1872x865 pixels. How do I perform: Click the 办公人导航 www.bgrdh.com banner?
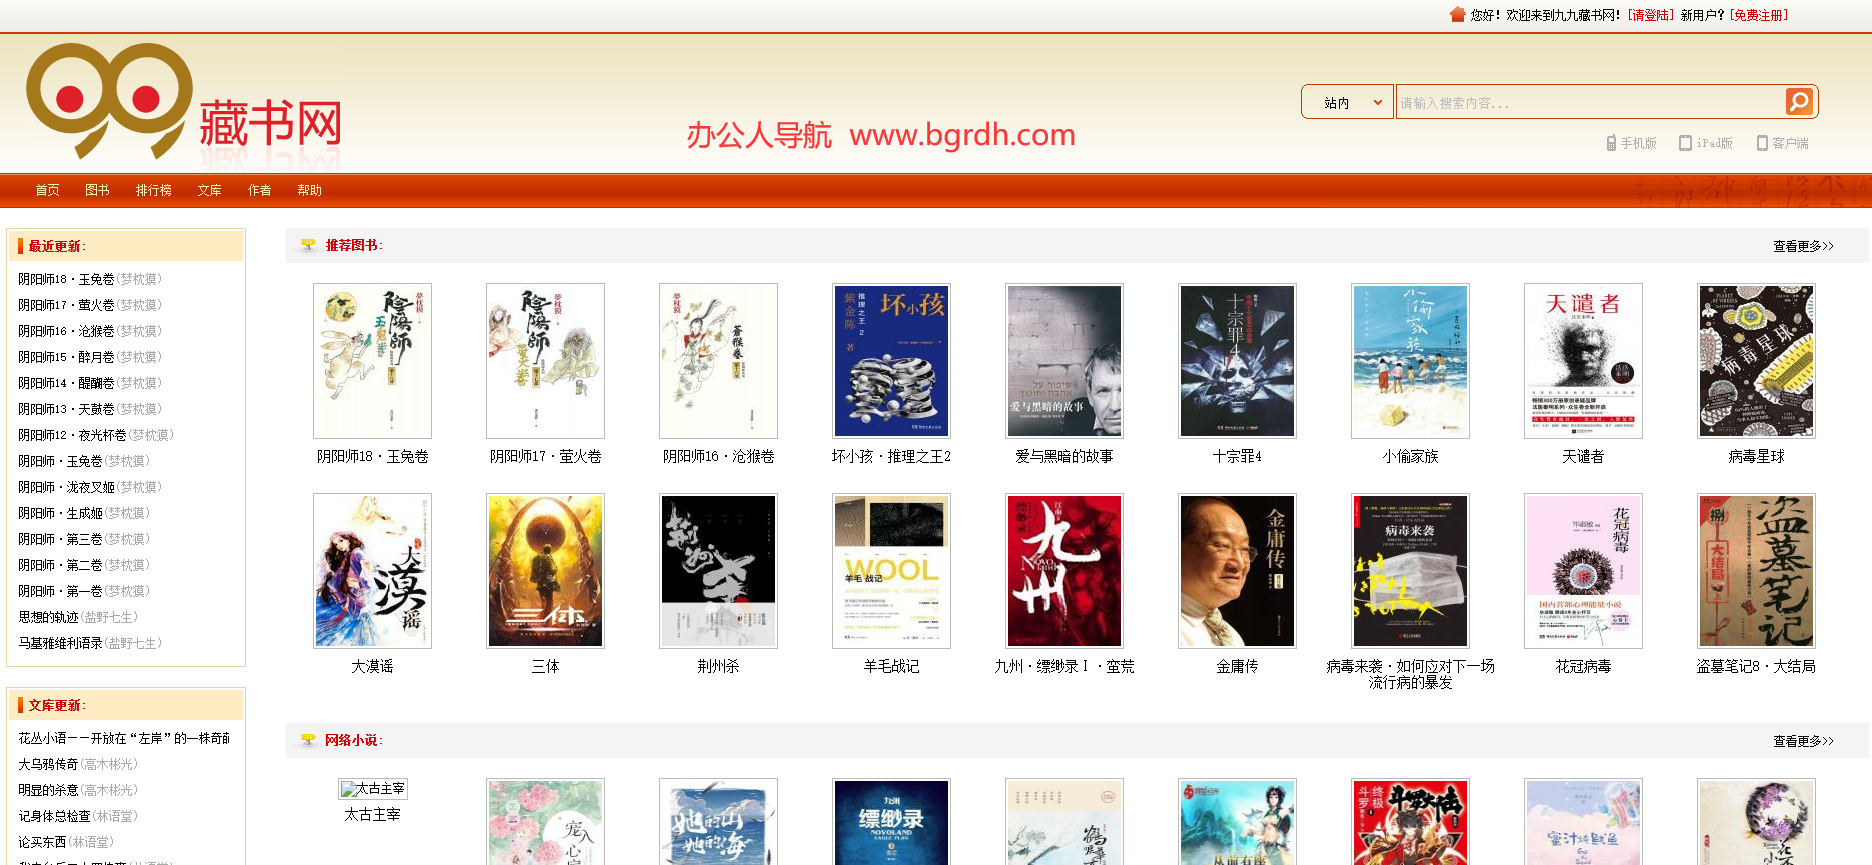click(x=881, y=135)
